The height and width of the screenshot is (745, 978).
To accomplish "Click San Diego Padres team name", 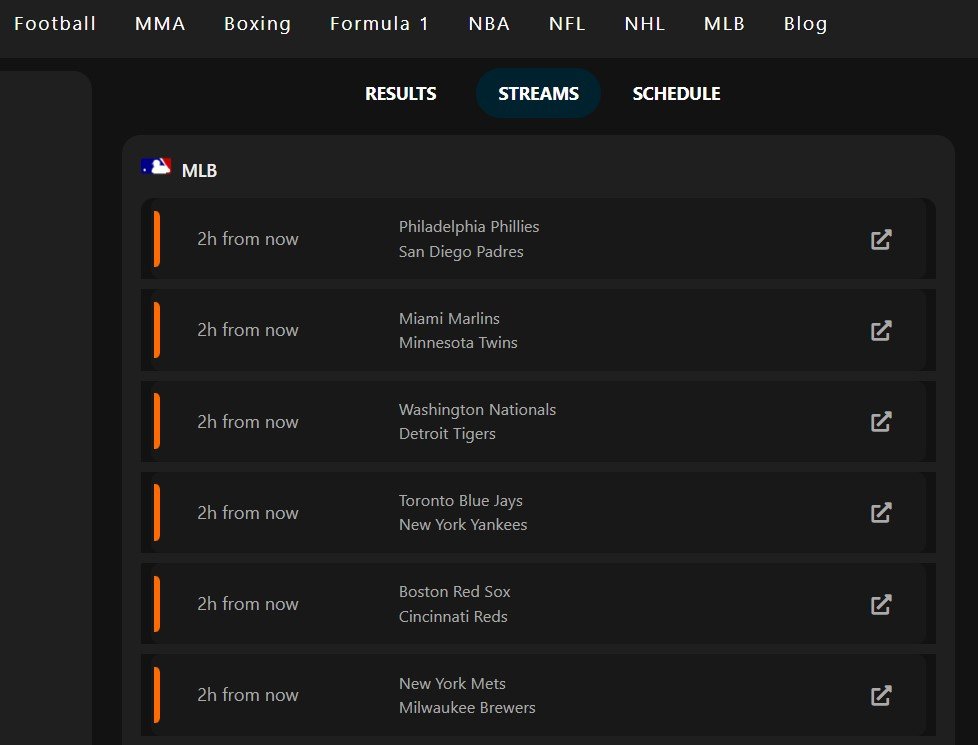I will (x=461, y=251).
